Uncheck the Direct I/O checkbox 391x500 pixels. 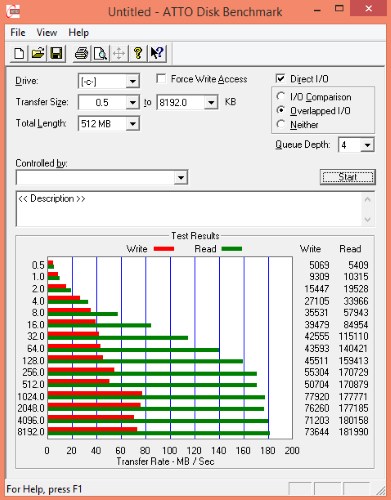[281, 79]
